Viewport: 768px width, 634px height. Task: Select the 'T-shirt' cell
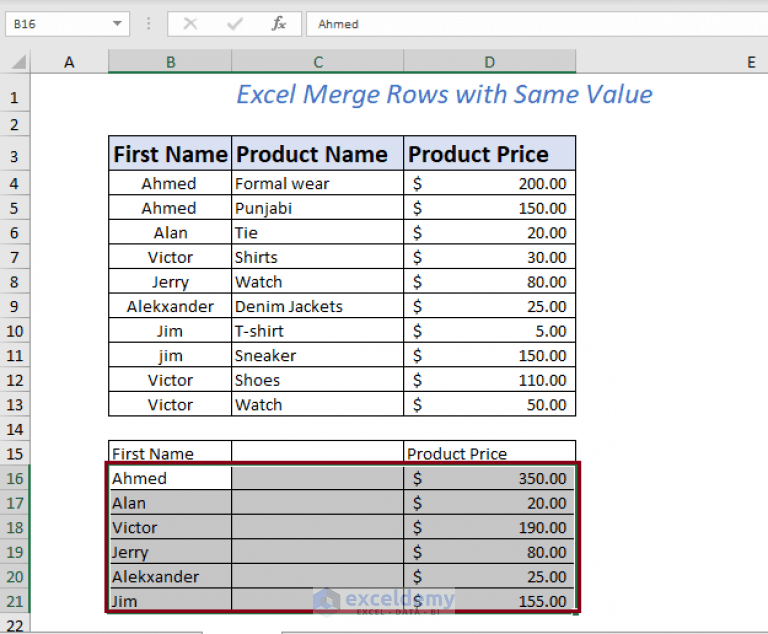click(317, 331)
